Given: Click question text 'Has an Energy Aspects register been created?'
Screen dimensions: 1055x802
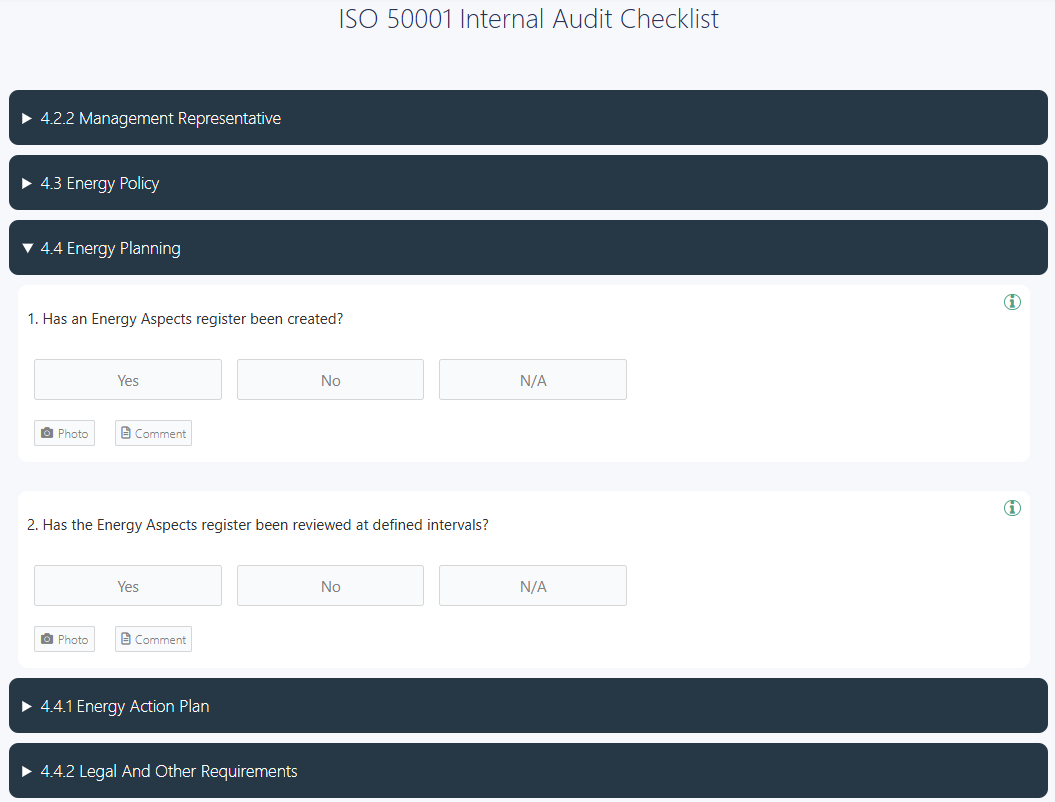Looking at the screenshot, I should pyautogui.click(x=193, y=319).
